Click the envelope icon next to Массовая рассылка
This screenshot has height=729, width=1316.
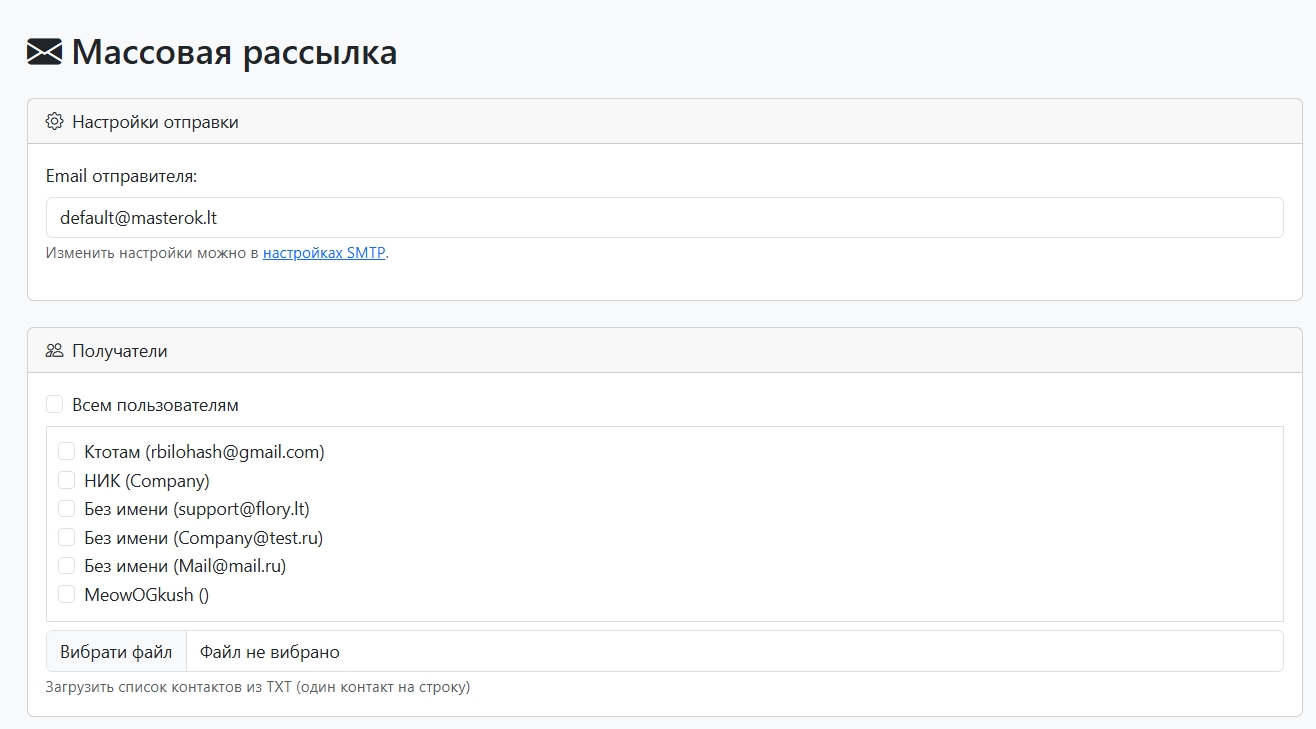tap(44, 52)
